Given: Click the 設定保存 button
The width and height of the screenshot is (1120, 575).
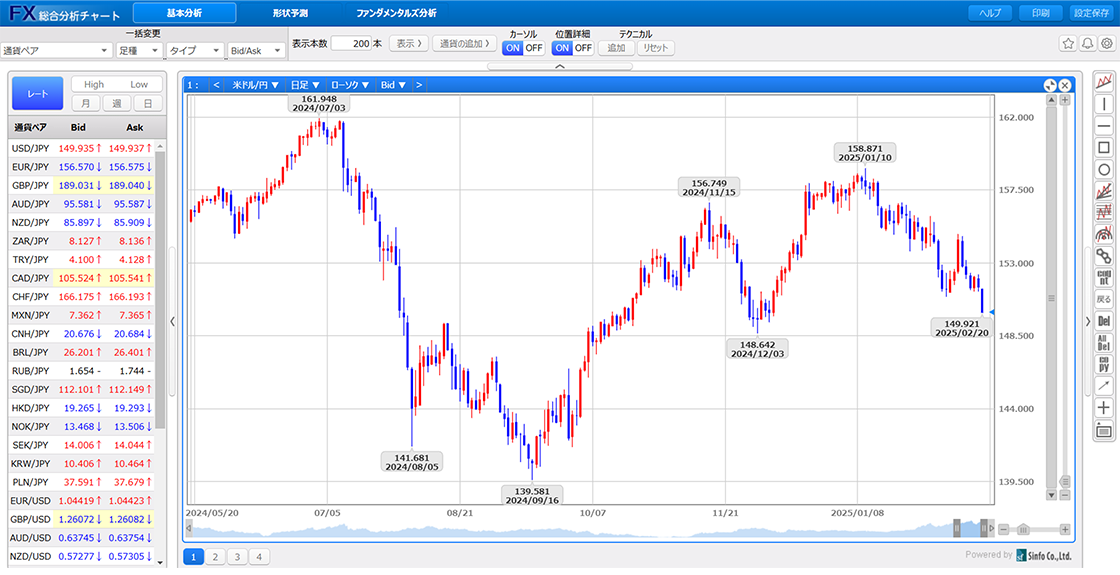Looking at the screenshot, I should [x=1091, y=13].
